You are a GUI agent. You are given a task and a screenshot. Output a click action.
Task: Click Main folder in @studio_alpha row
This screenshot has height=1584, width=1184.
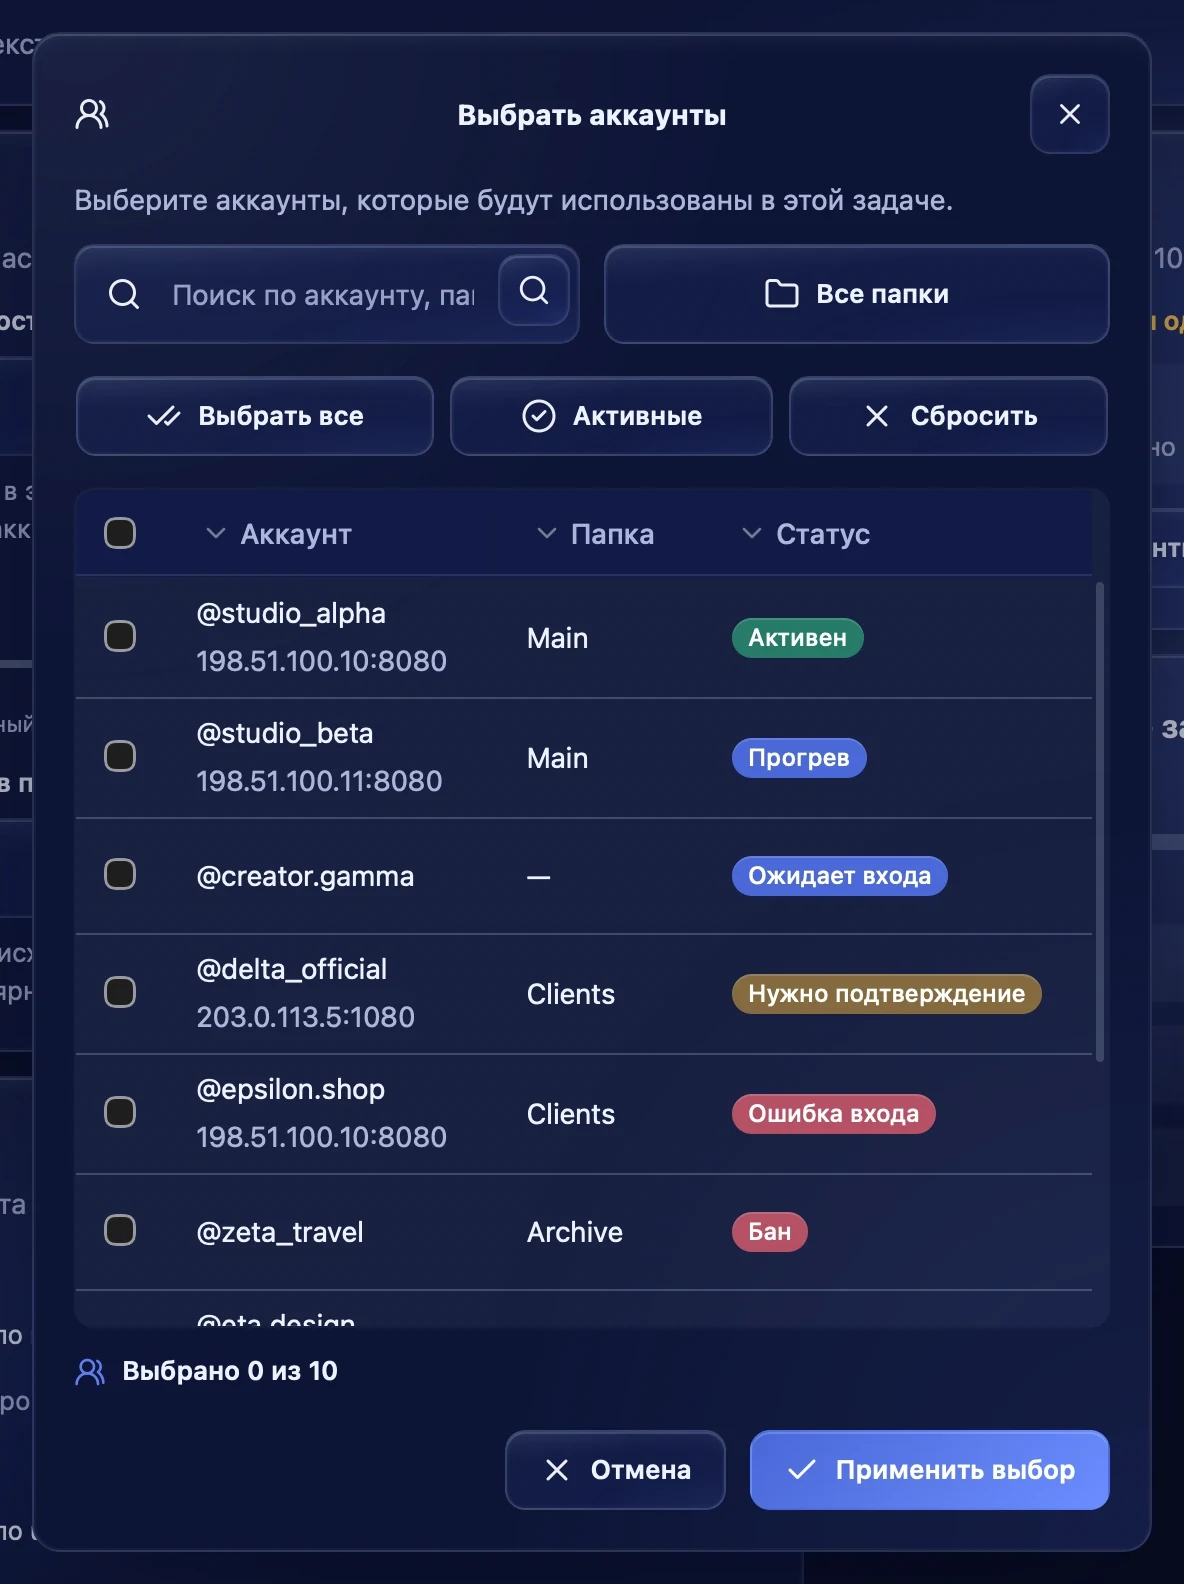click(x=557, y=638)
